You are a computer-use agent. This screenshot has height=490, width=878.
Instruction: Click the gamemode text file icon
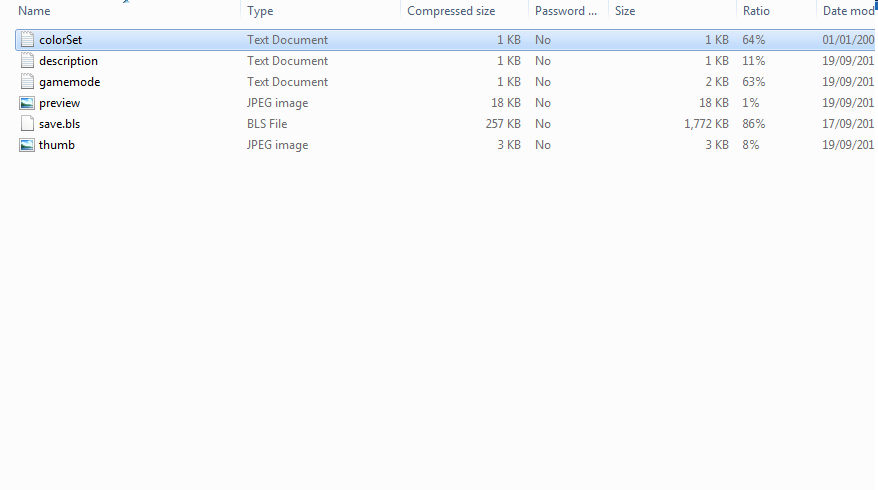click(27, 82)
